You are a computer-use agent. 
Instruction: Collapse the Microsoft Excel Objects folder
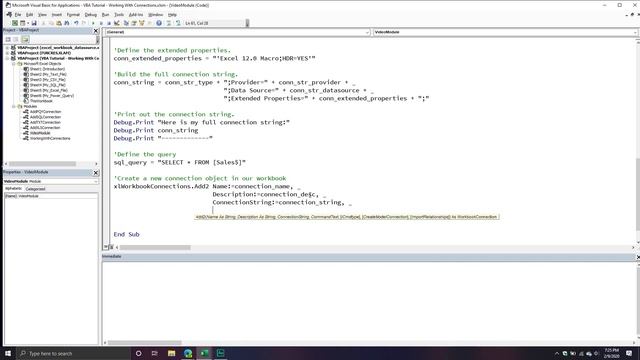coord(13,64)
